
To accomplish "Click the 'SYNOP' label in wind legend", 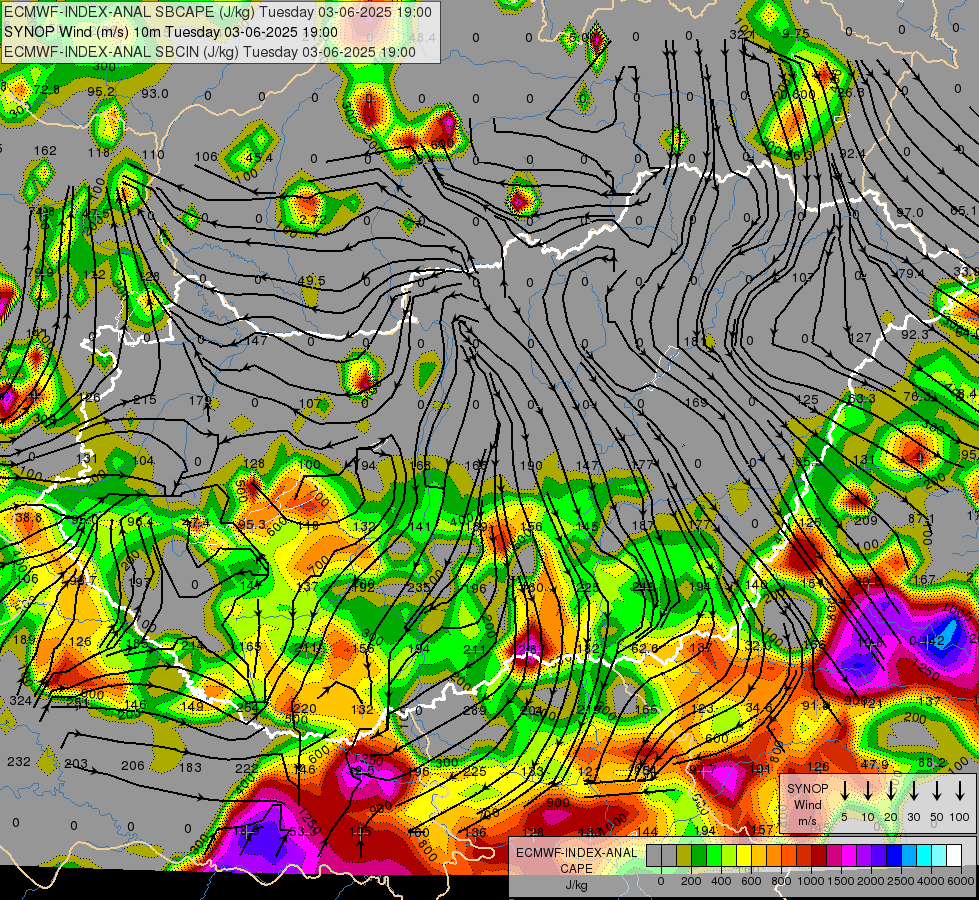I will click(x=808, y=789).
